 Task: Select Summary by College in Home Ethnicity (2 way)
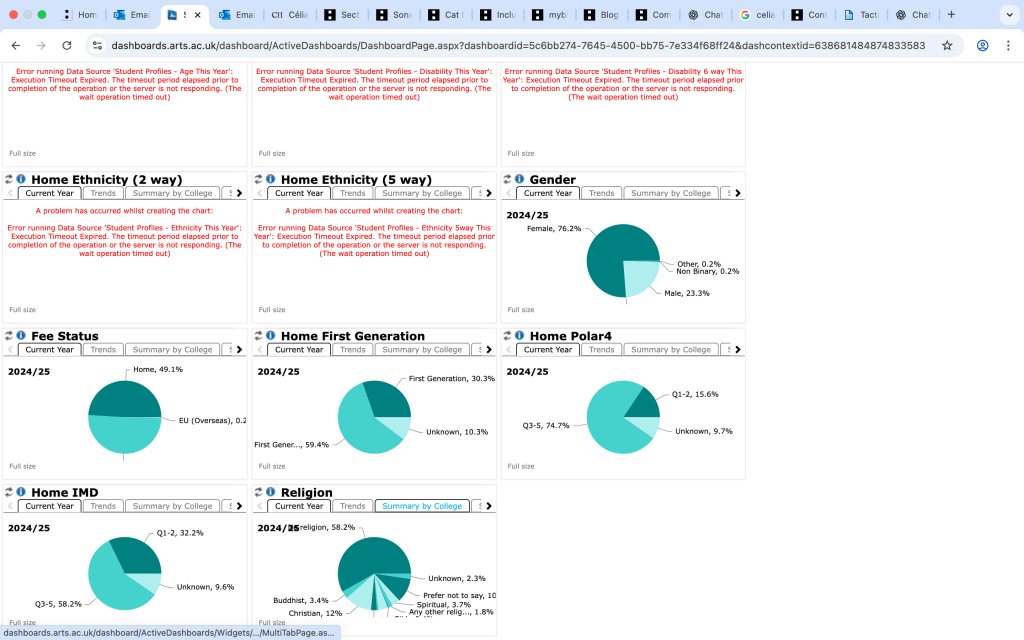172,193
